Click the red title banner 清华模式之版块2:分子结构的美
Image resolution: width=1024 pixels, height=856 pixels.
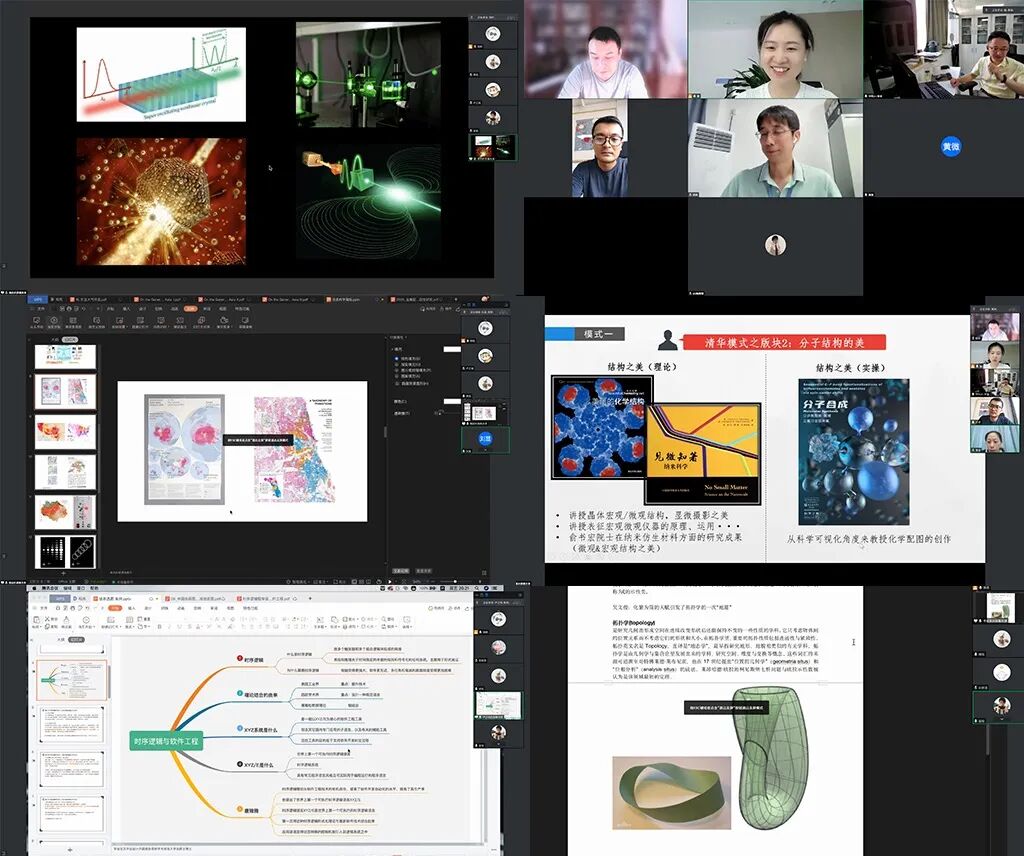[x=784, y=342]
